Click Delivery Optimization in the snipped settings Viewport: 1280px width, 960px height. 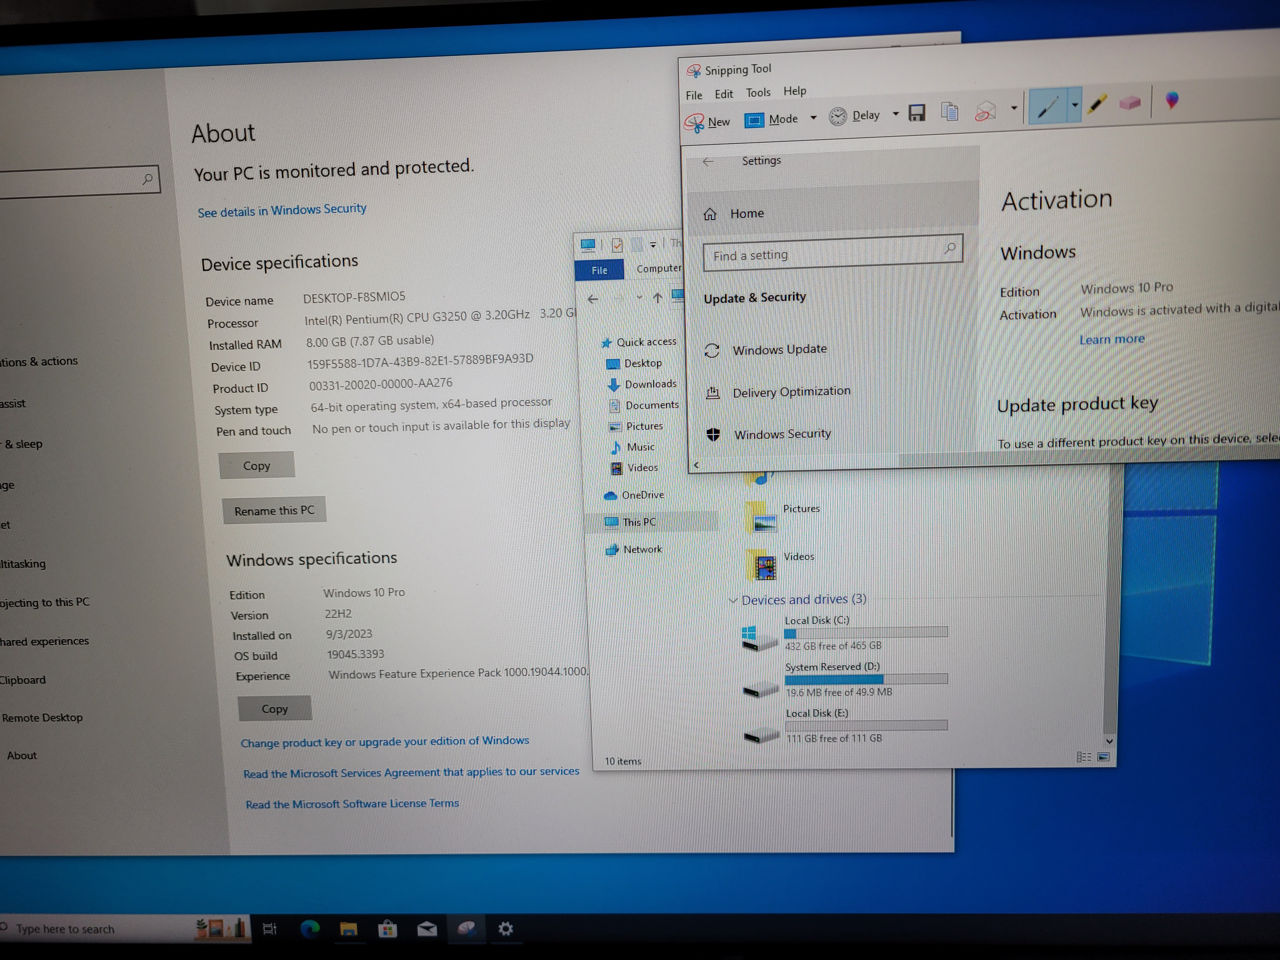coord(779,392)
